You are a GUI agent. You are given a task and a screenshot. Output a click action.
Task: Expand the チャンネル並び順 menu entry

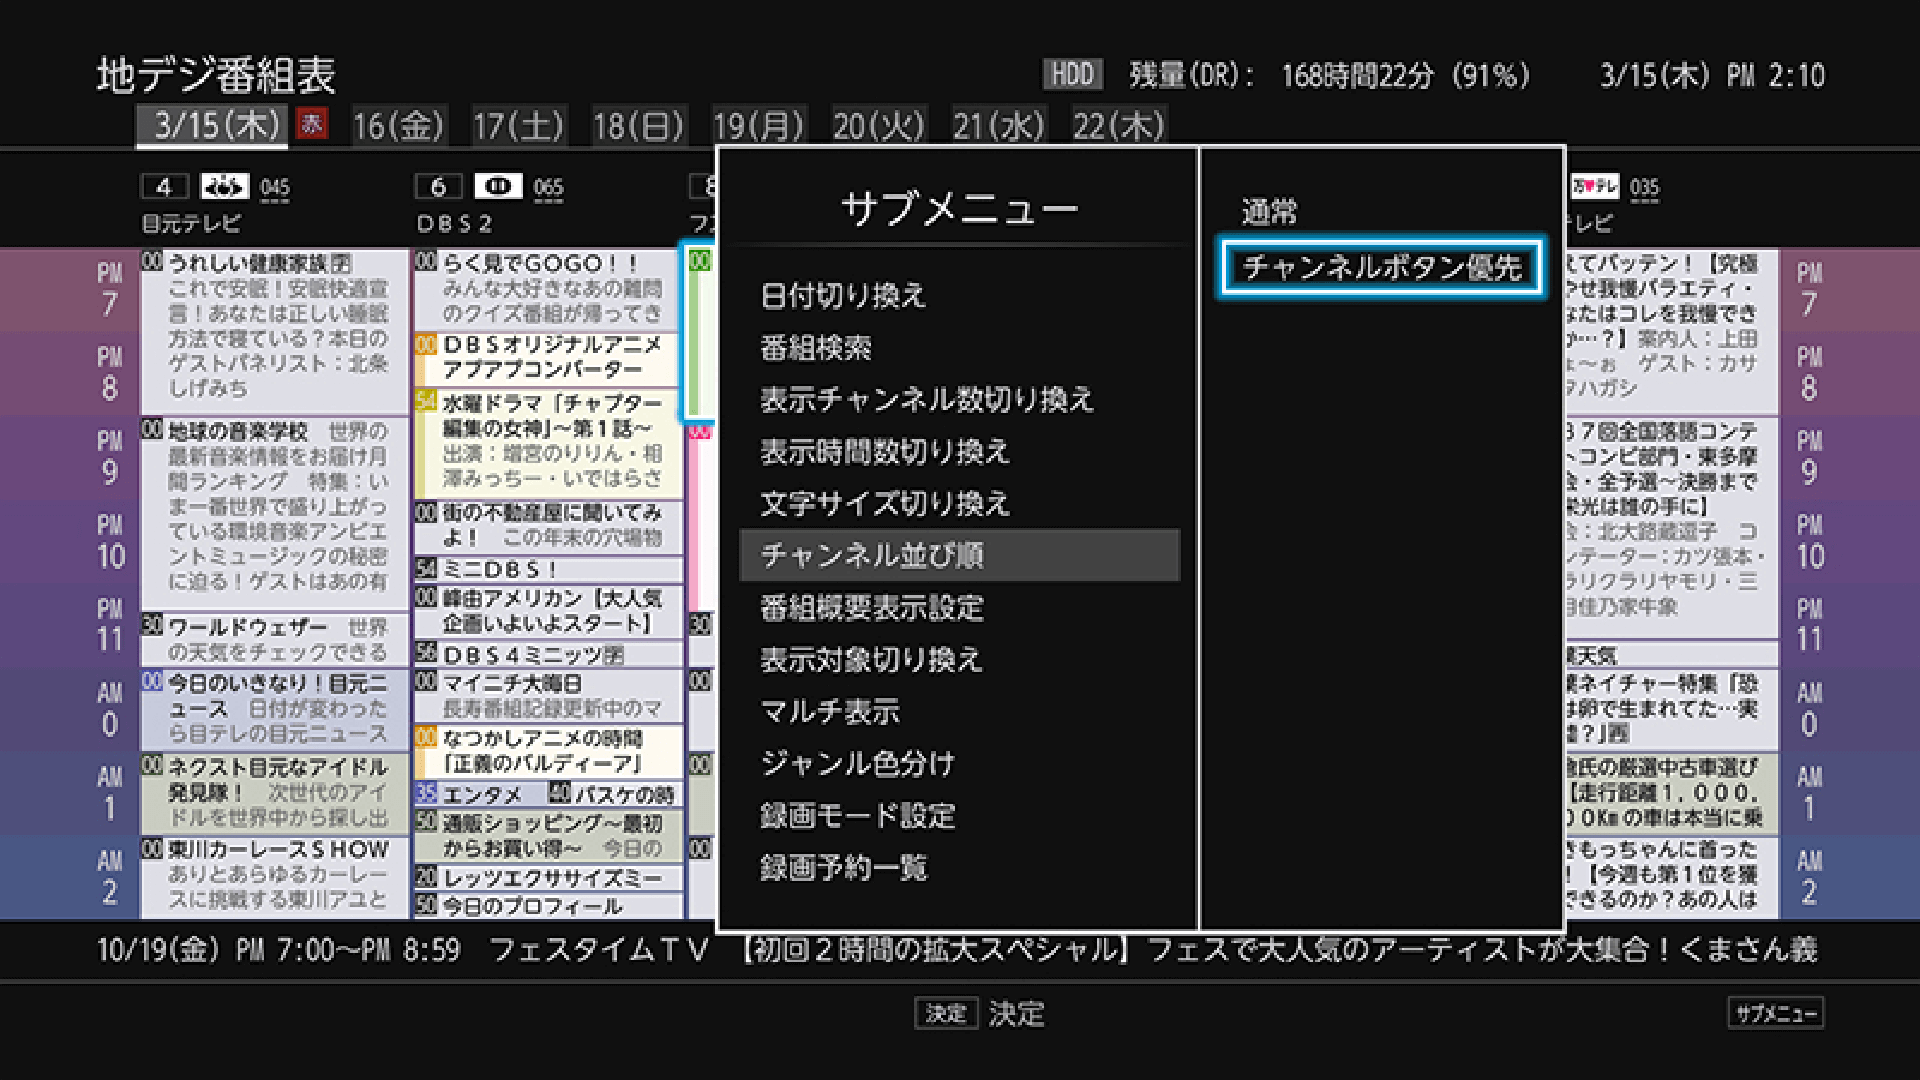(872, 555)
